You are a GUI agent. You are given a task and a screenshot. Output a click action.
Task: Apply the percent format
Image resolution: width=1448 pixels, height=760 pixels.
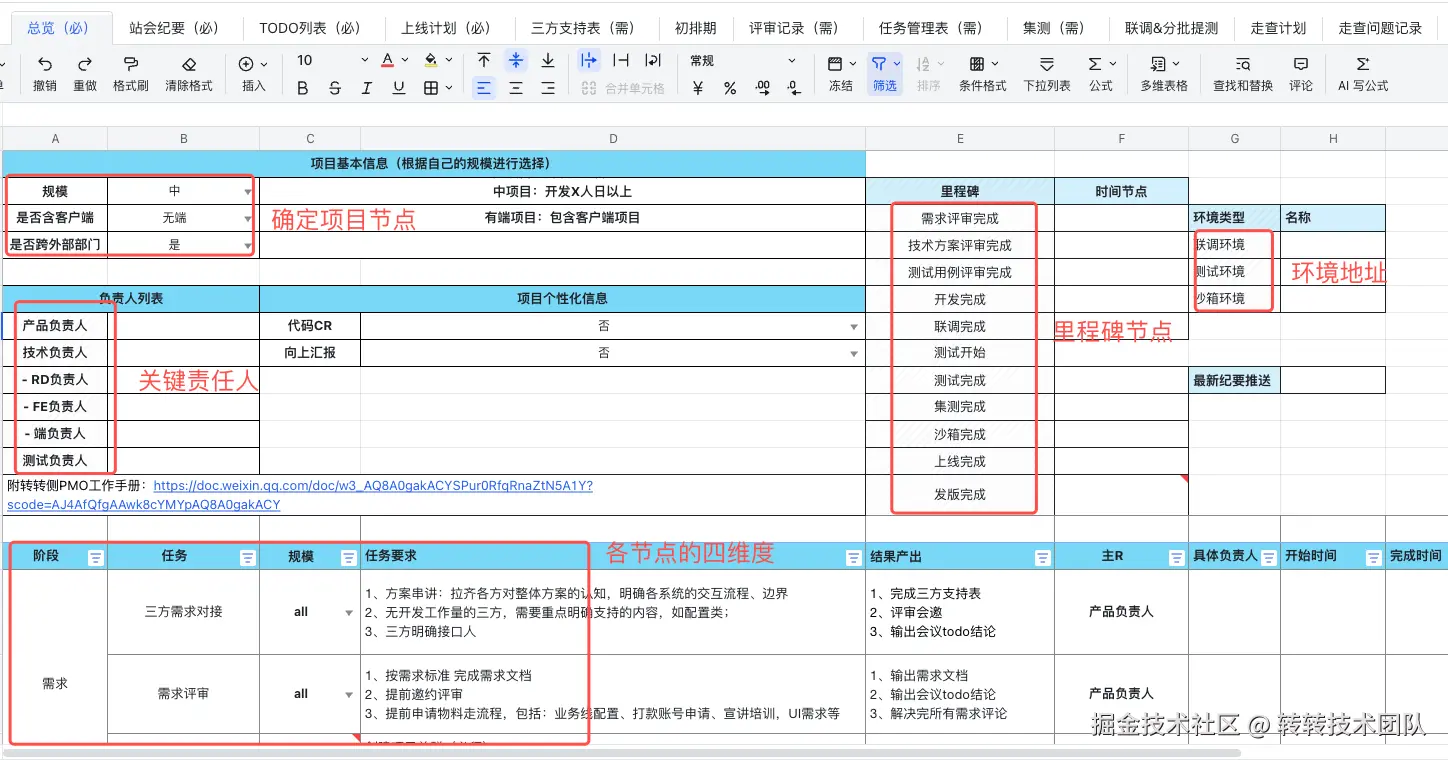pos(730,88)
